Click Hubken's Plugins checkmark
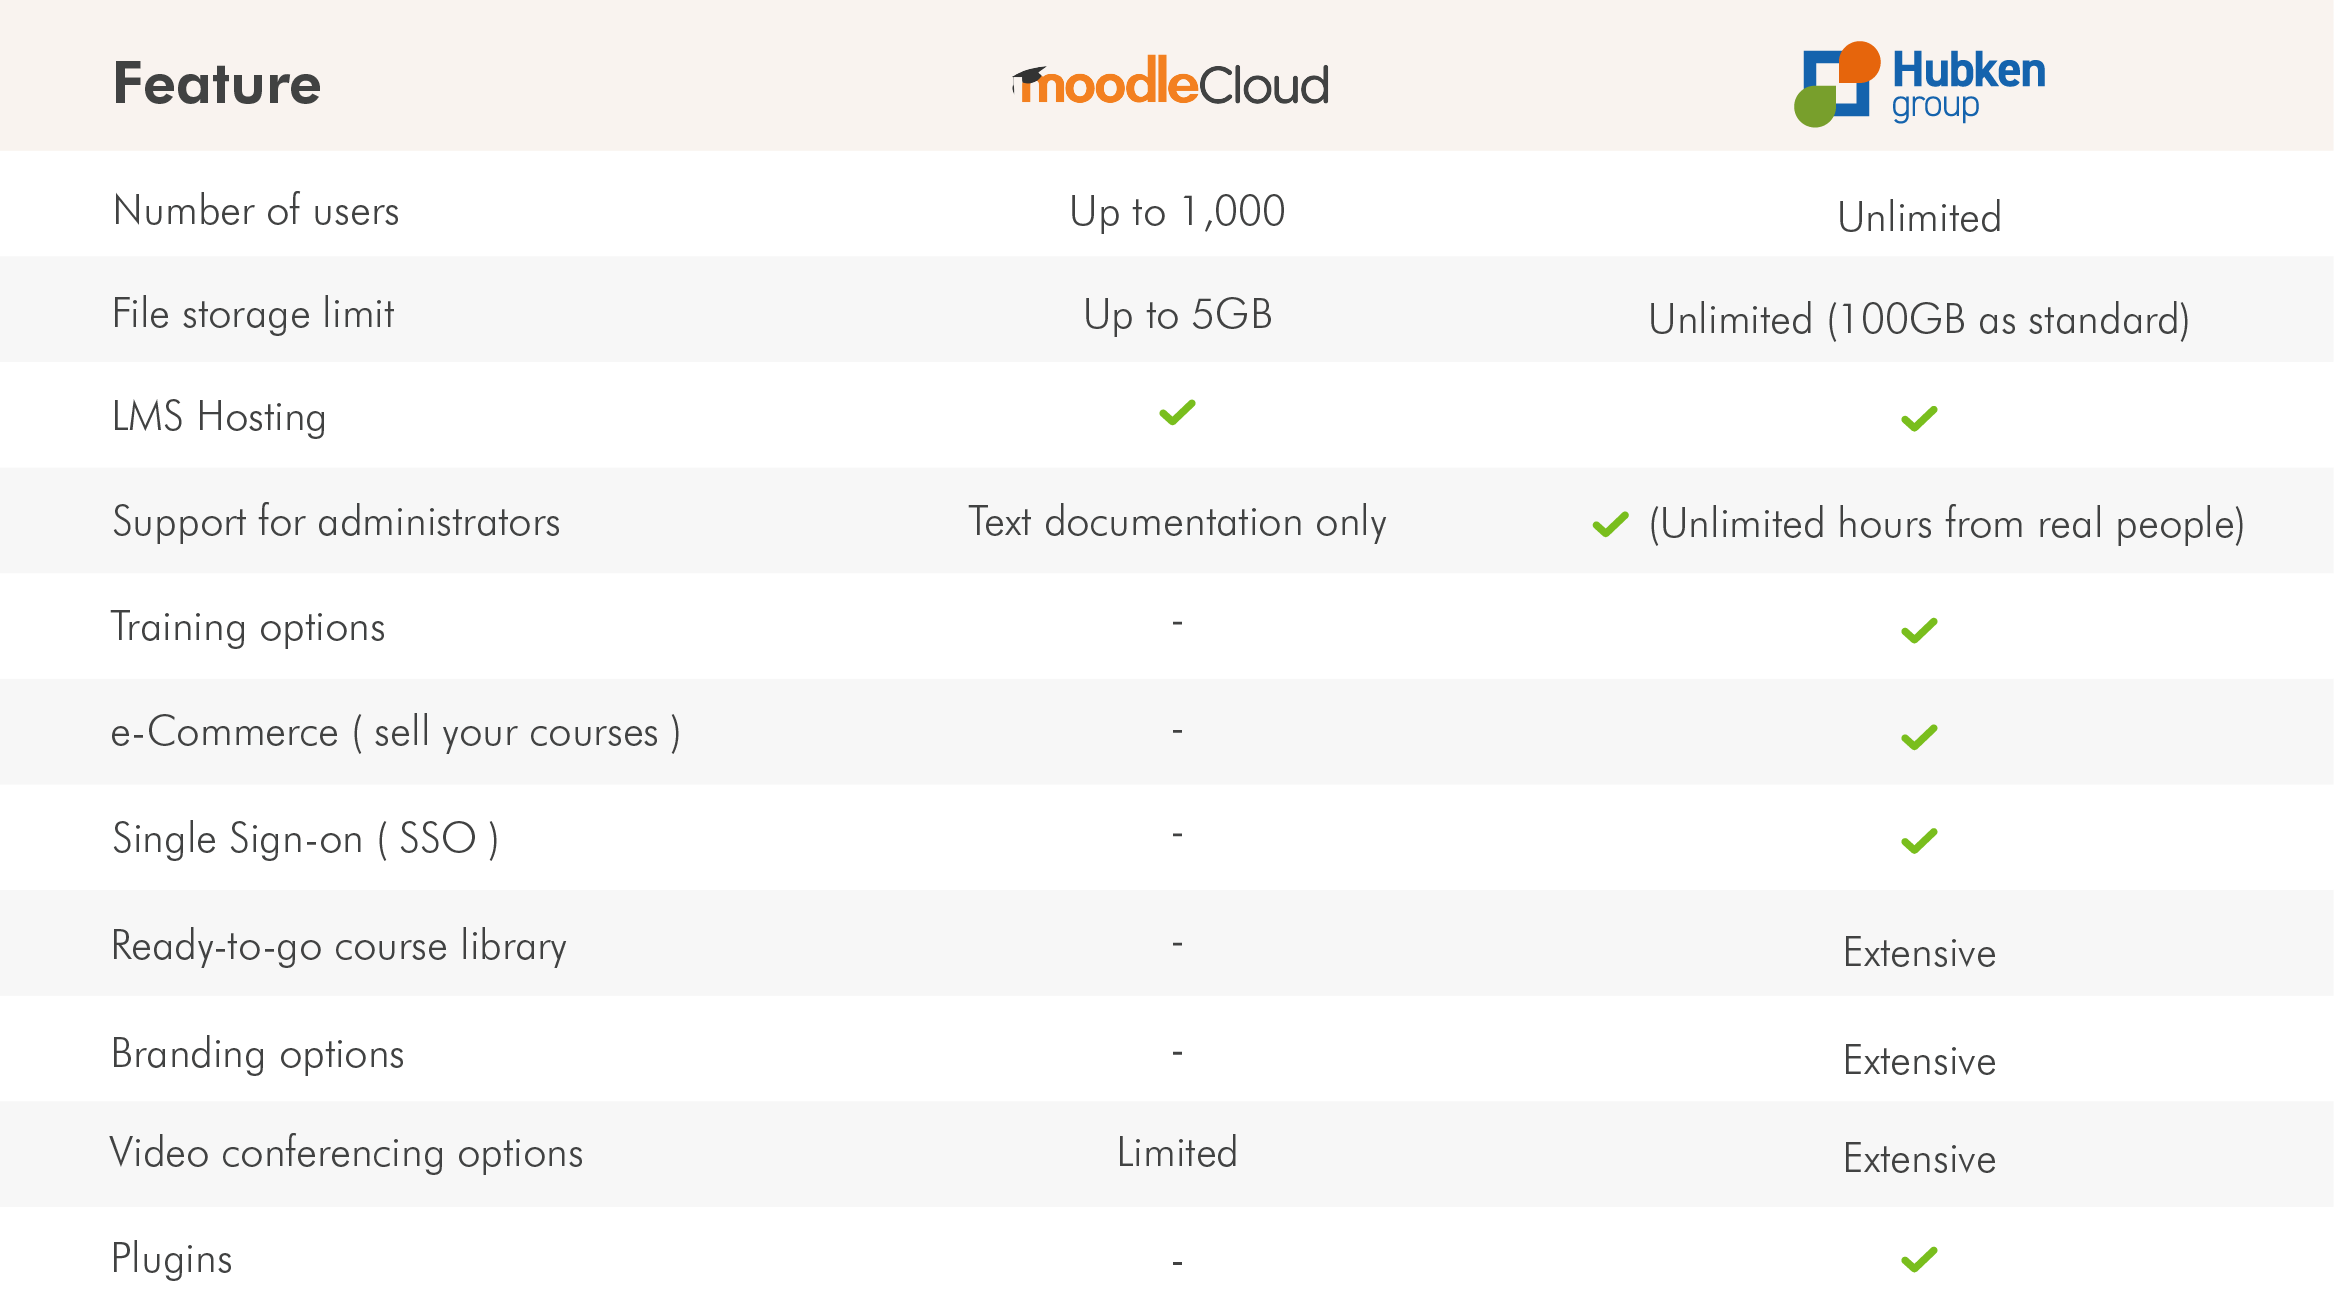The height and width of the screenshot is (1313, 2334). (1919, 1260)
